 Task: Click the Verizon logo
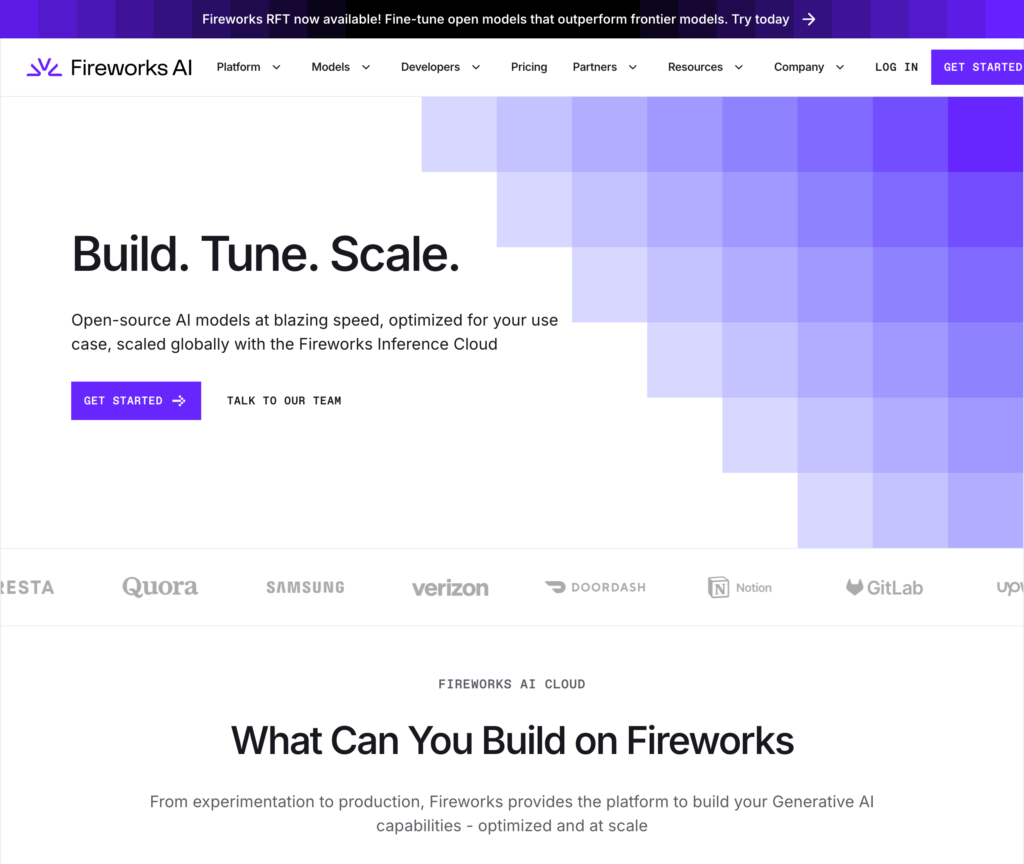click(x=450, y=588)
